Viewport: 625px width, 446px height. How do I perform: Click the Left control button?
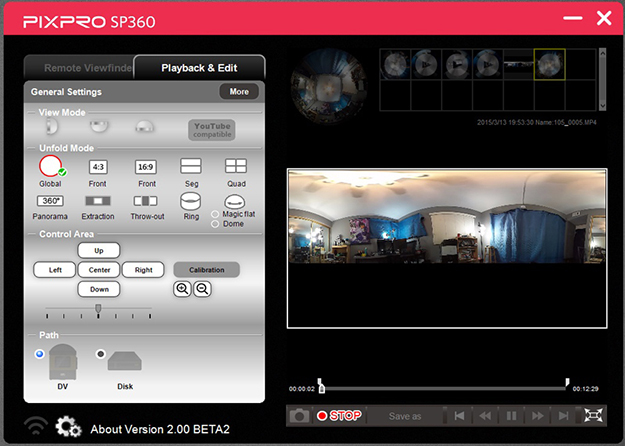click(x=55, y=270)
